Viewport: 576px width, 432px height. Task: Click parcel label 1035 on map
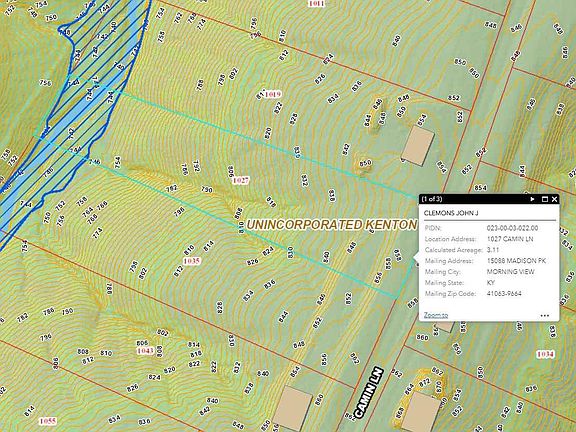coord(191,261)
